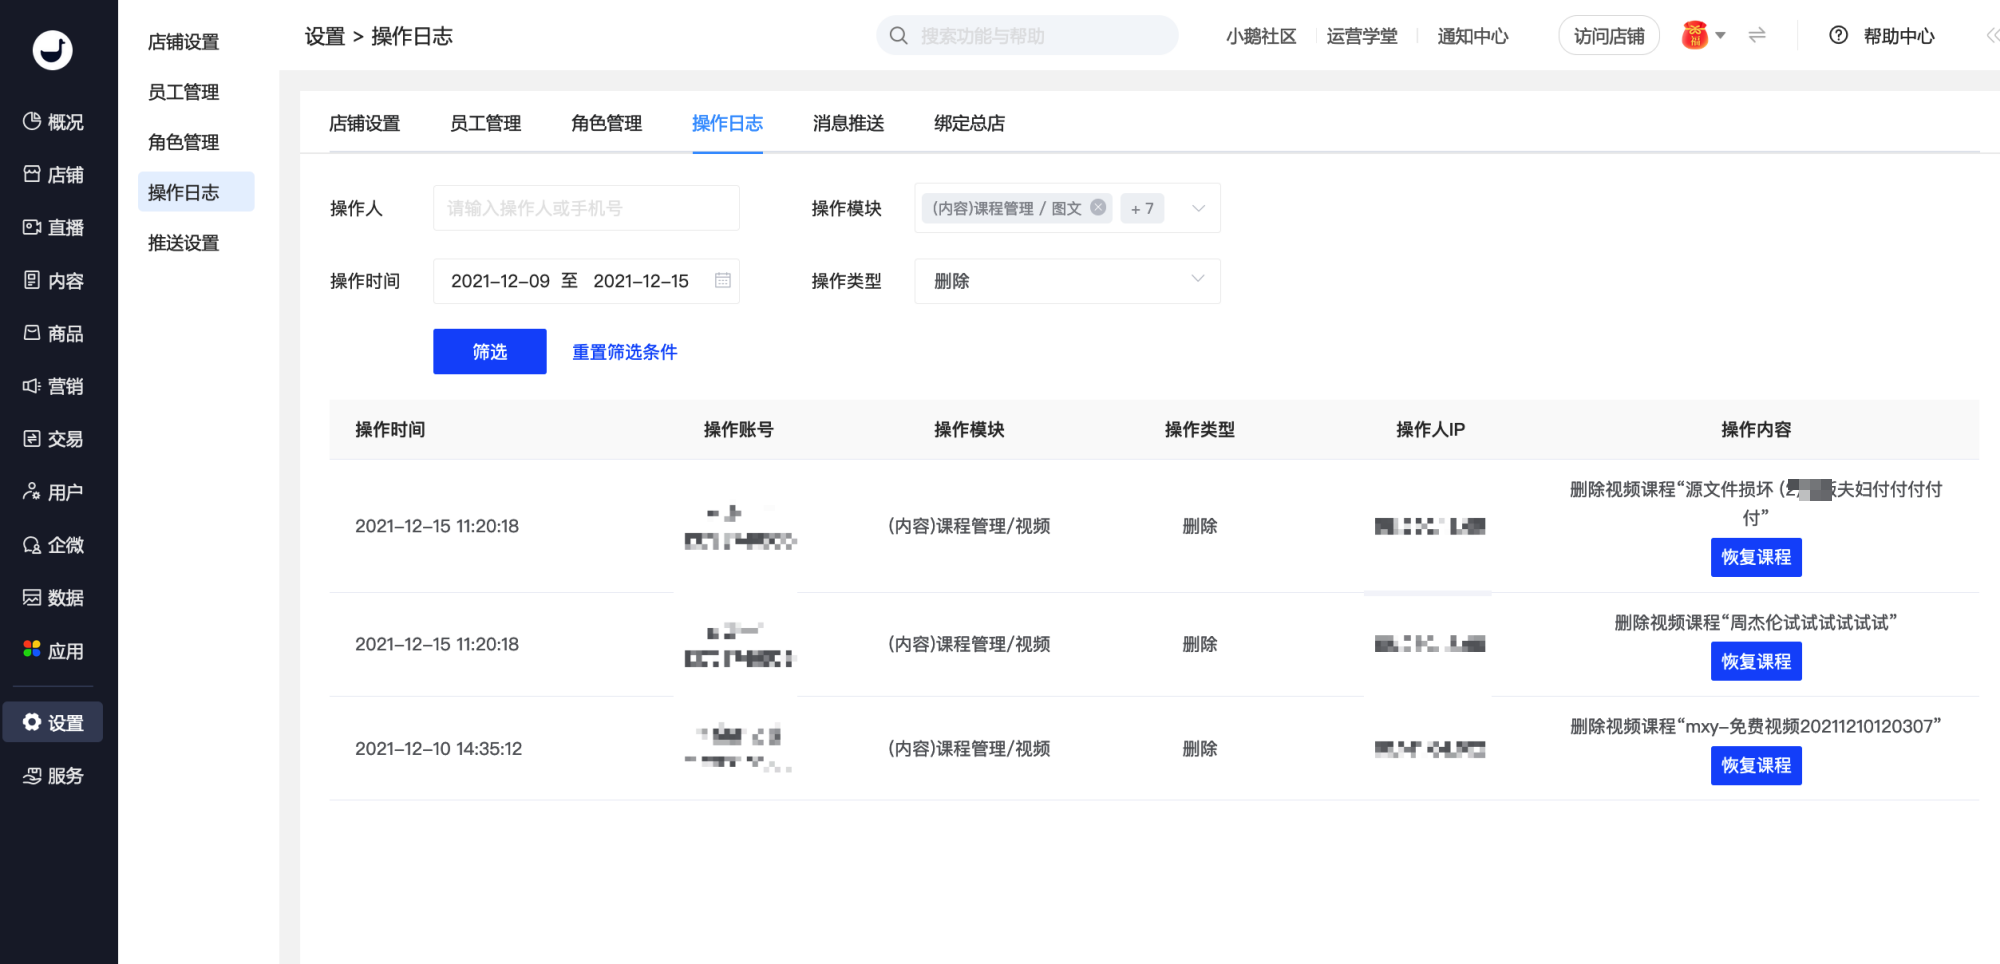
Task: Click the 操作人 operator input field
Action: click(586, 208)
